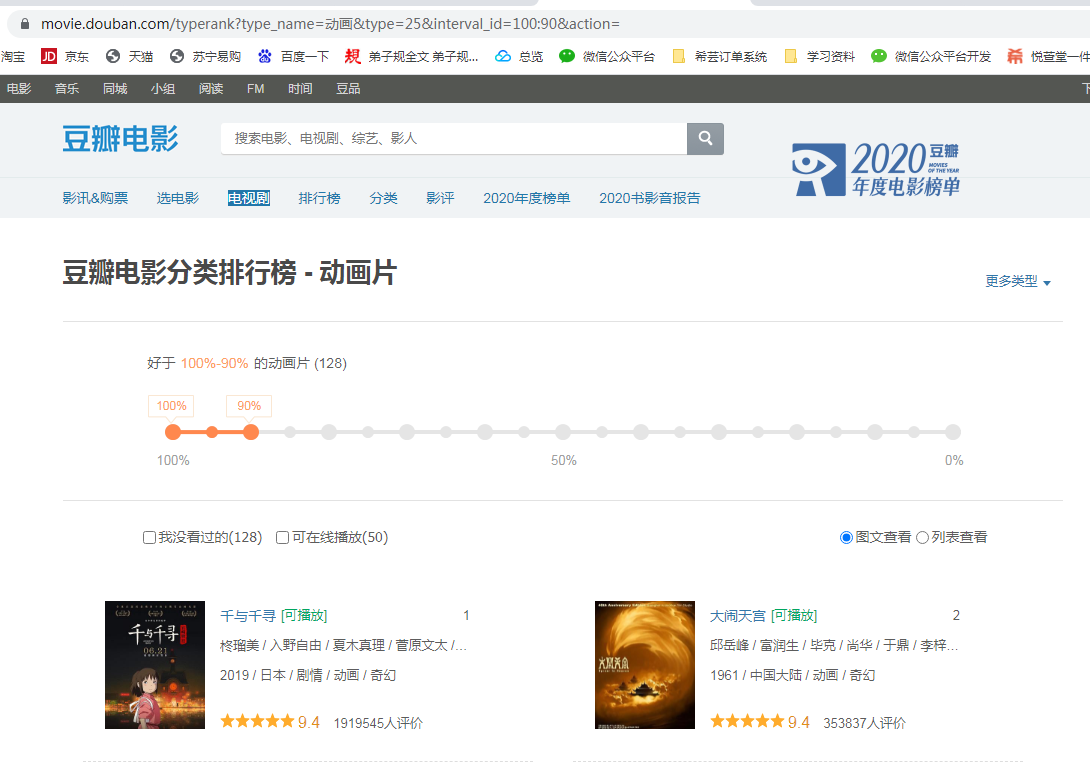This screenshot has height=766, width=1090.
Task: Open the 总览 cloud bookmark
Action: pos(519,56)
